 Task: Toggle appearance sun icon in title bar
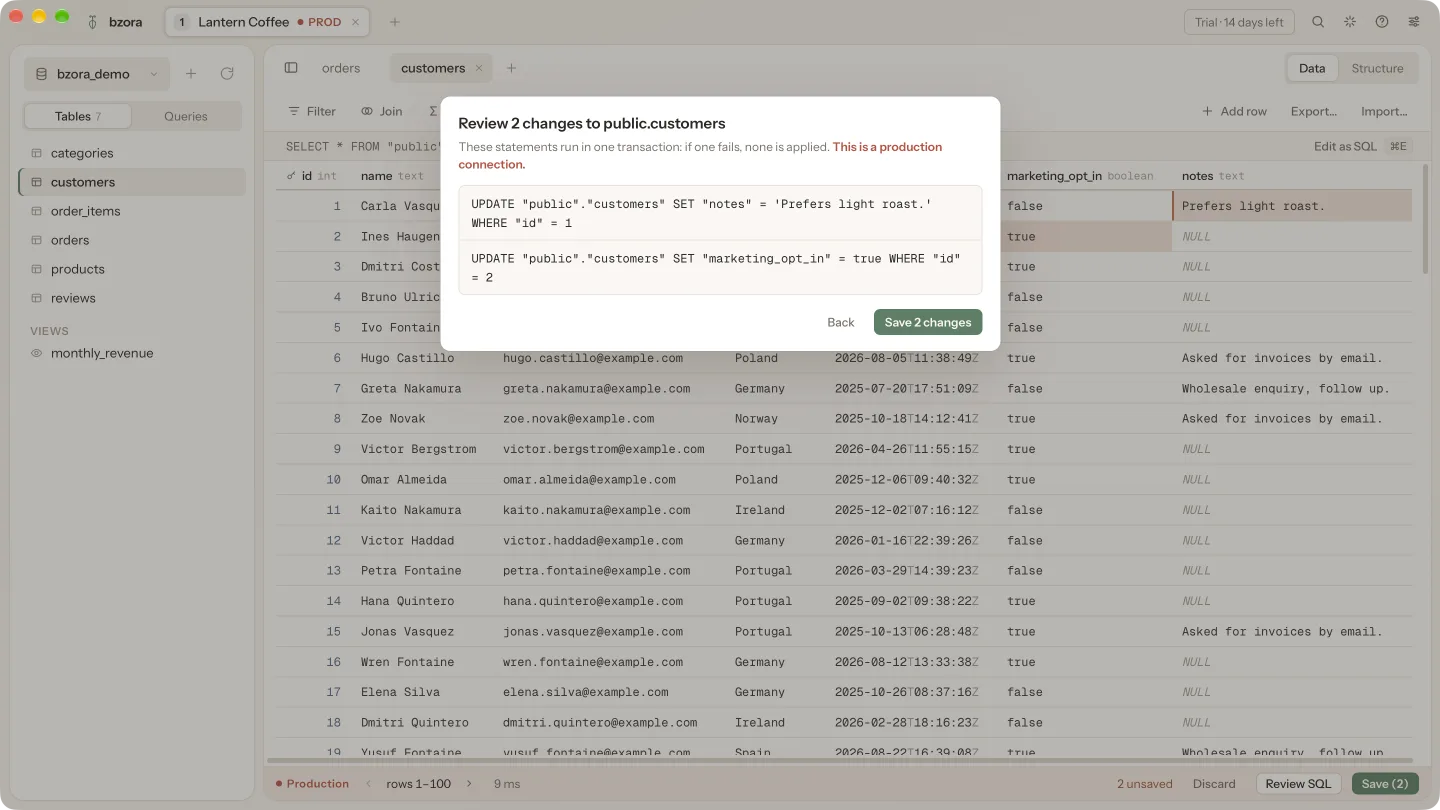click(1350, 22)
